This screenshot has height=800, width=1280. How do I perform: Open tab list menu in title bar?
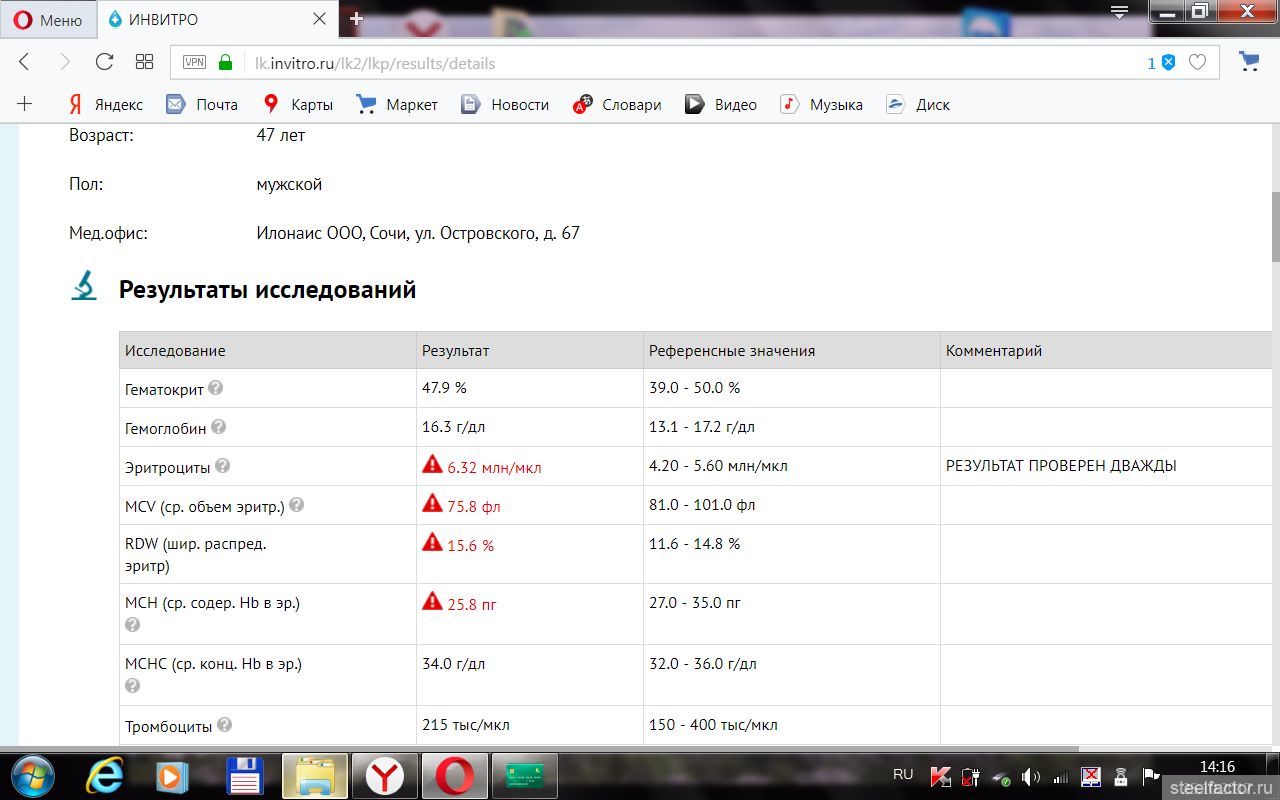click(x=1120, y=12)
